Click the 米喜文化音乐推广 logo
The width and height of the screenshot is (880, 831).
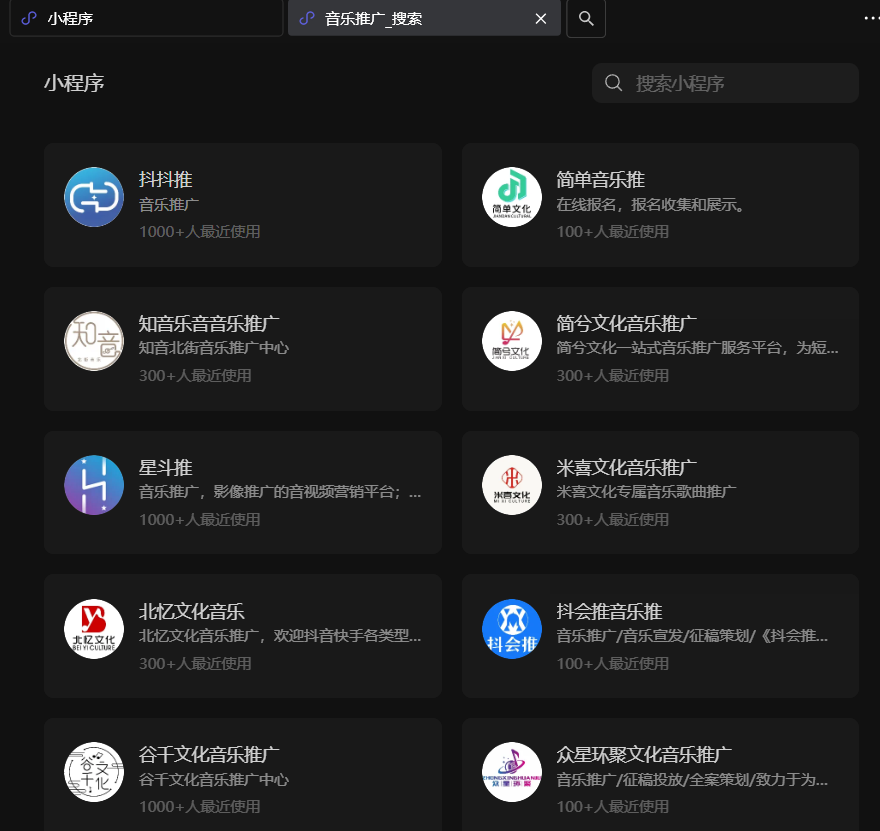click(512, 485)
